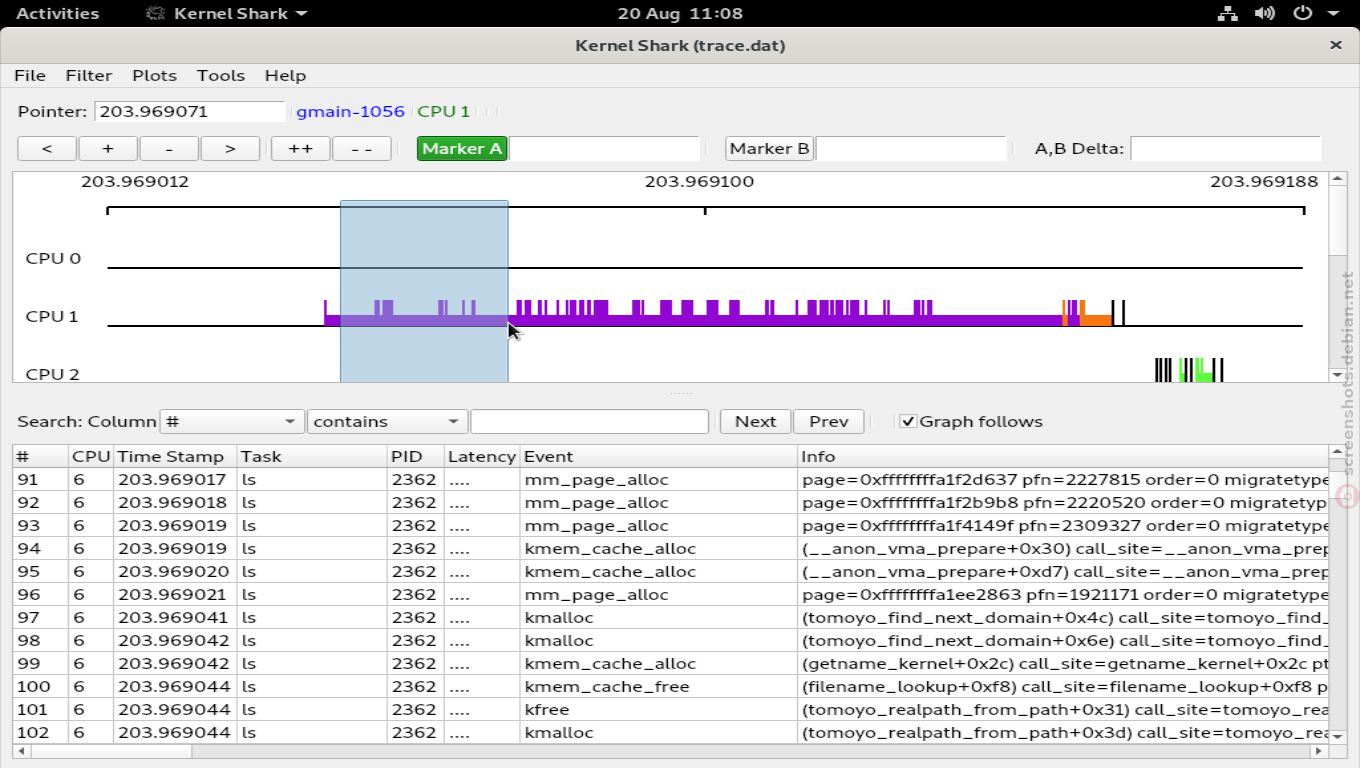Click the search text input field

589,421
